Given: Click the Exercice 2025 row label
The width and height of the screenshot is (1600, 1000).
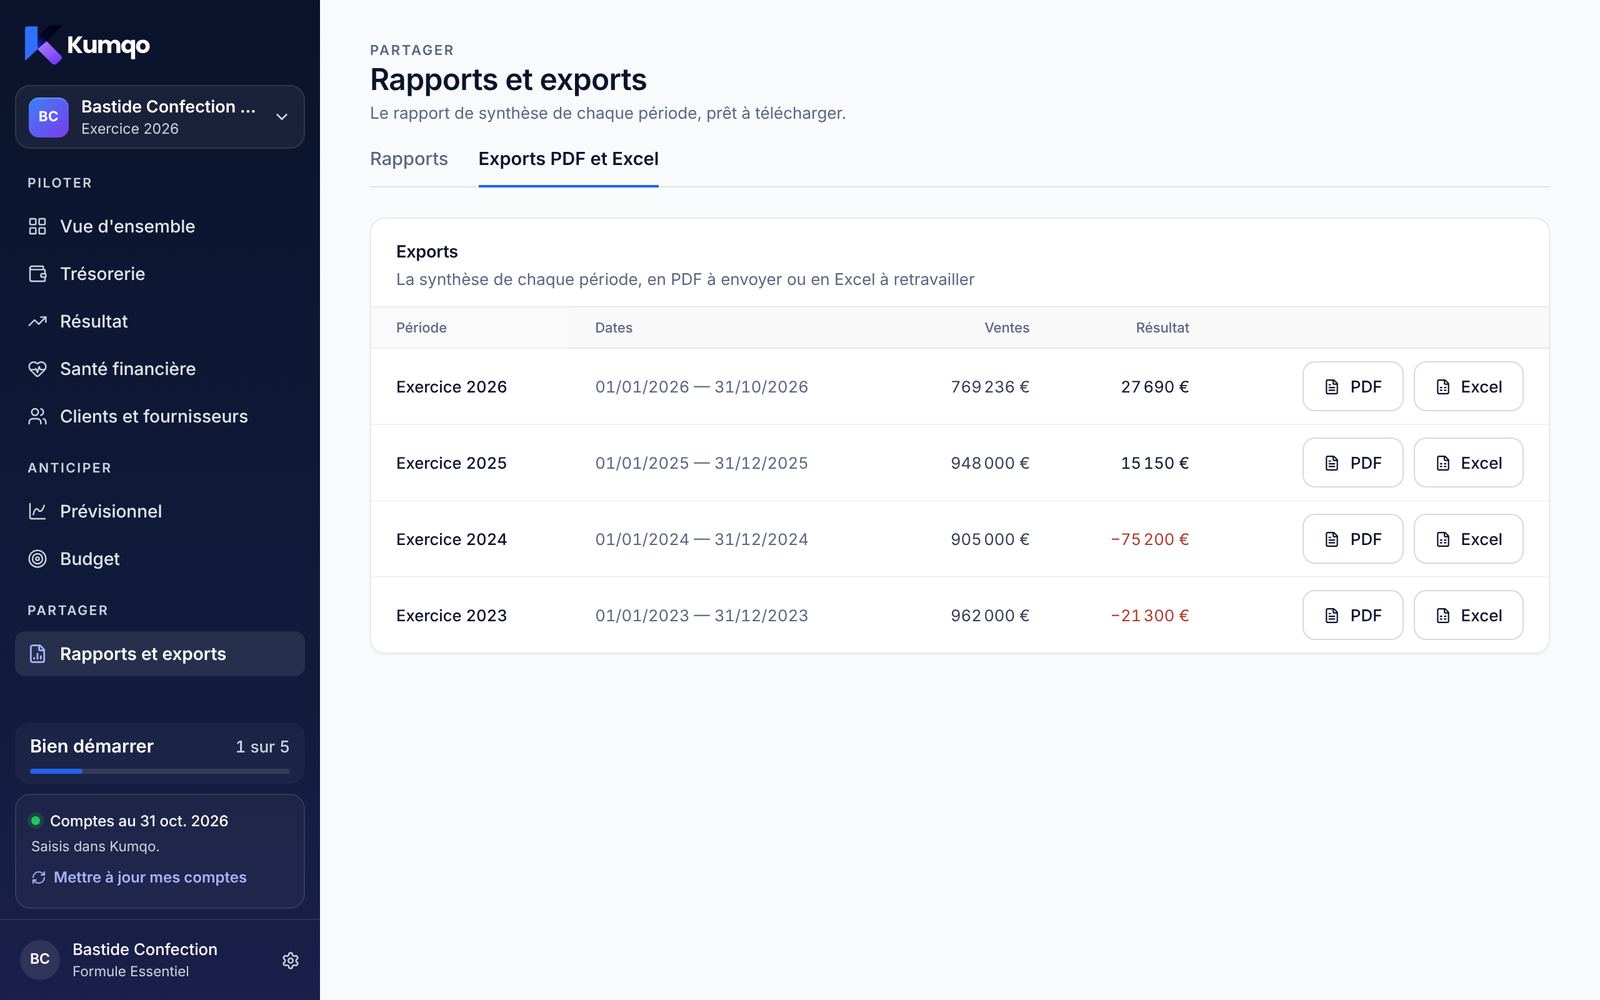Looking at the screenshot, I should click(451, 463).
